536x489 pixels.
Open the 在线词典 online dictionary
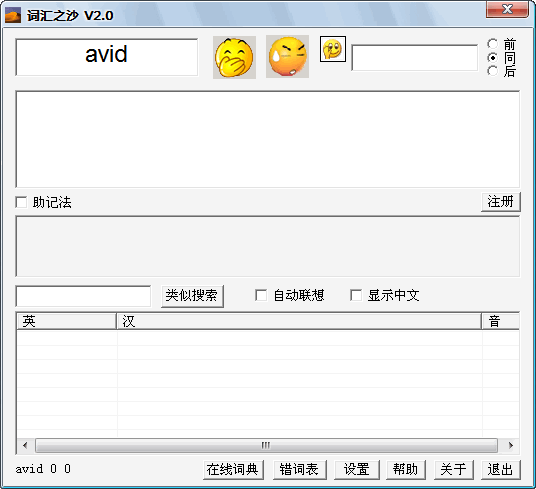233,470
